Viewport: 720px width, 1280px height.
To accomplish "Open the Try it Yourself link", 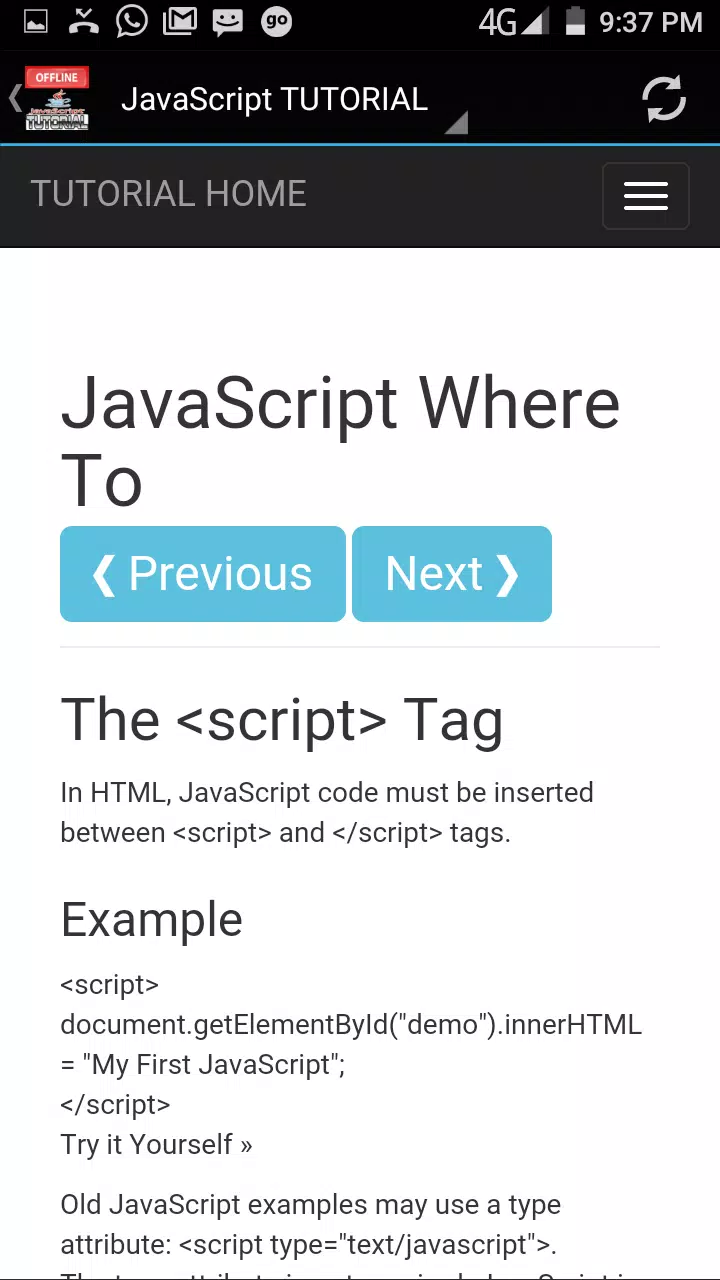I will click(x=156, y=1145).
